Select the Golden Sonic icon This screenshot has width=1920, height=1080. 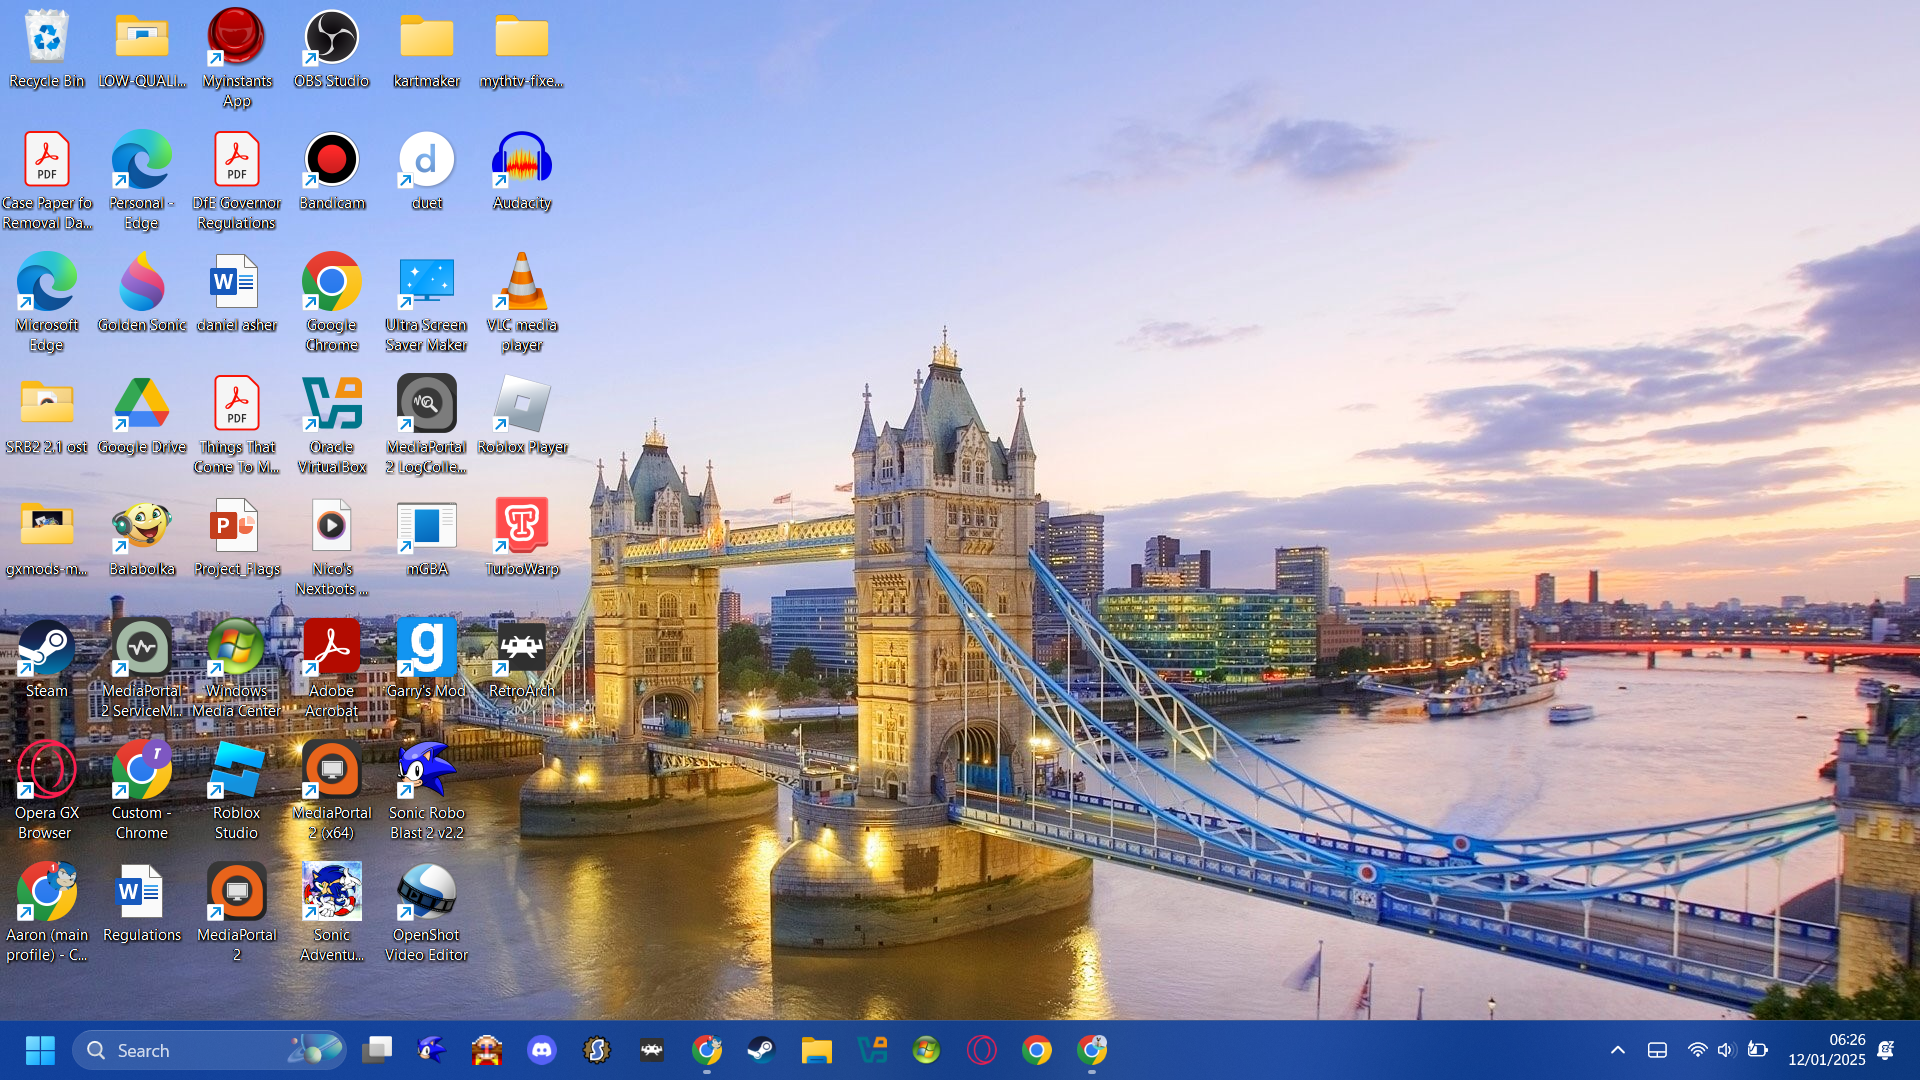click(x=141, y=282)
